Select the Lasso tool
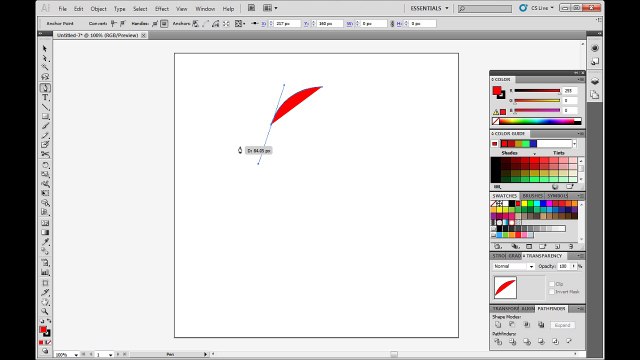This screenshot has height=360, width=640. click(x=45, y=77)
